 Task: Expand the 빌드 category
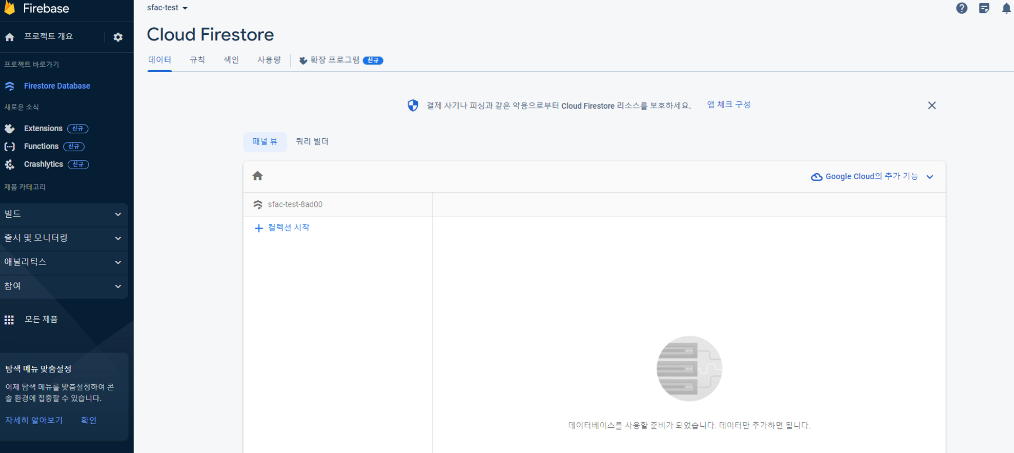(64, 214)
